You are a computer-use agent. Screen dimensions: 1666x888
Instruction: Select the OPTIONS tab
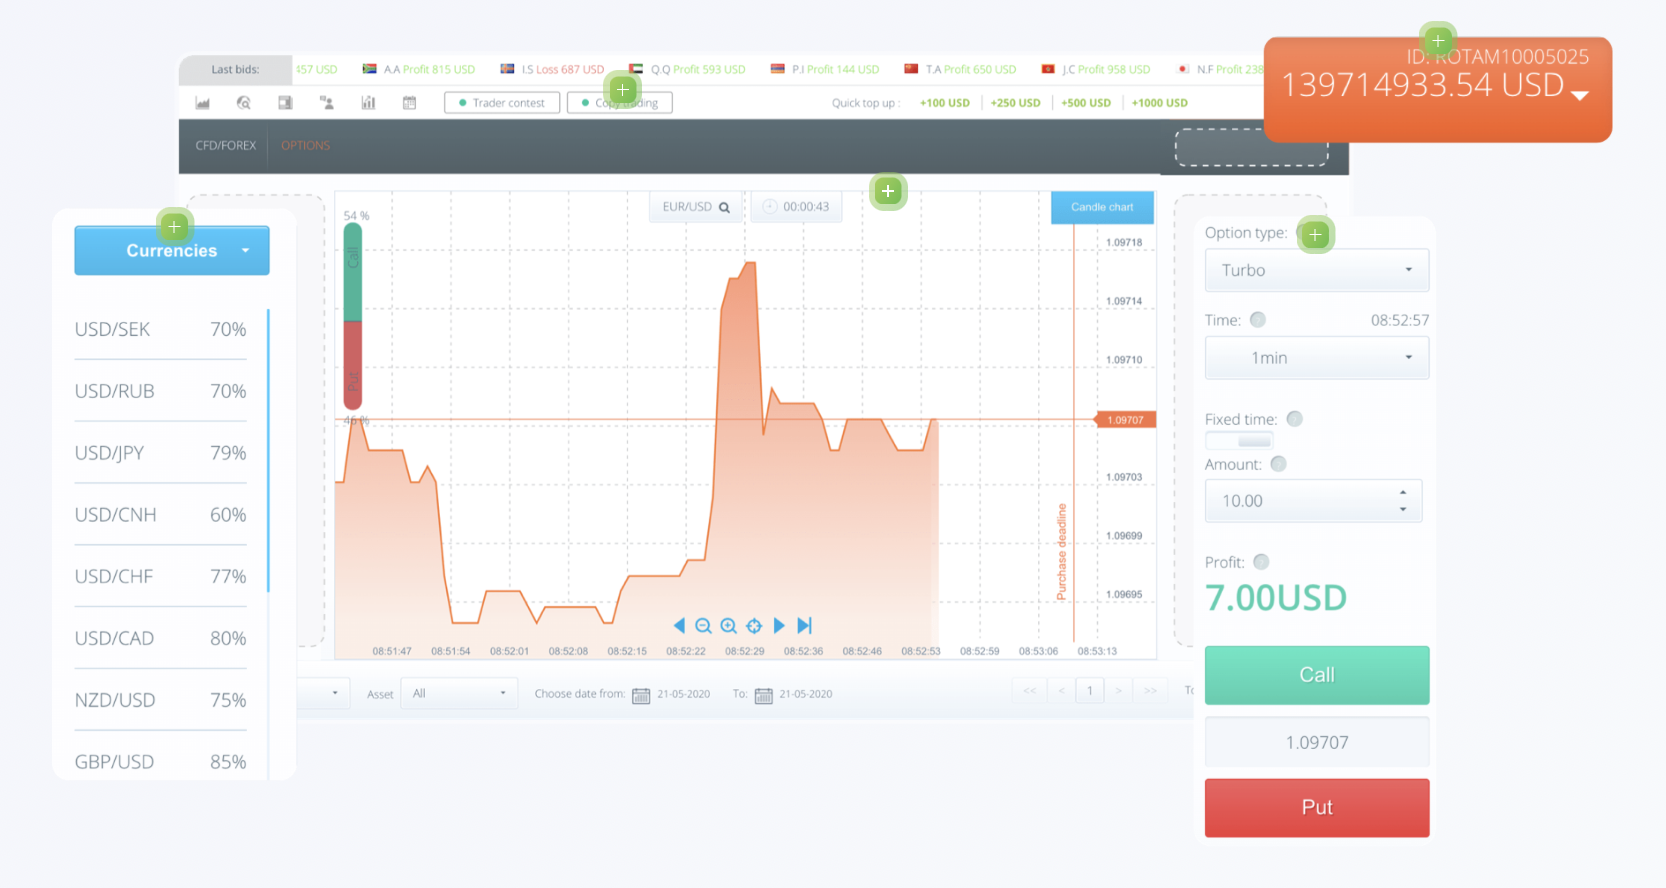pos(305,146)
